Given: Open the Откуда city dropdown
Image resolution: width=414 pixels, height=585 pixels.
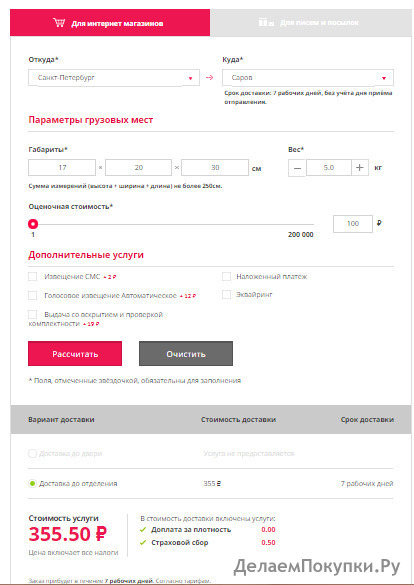Looking at the screenshot, I should pyautogui.click(x=114, y=78).
